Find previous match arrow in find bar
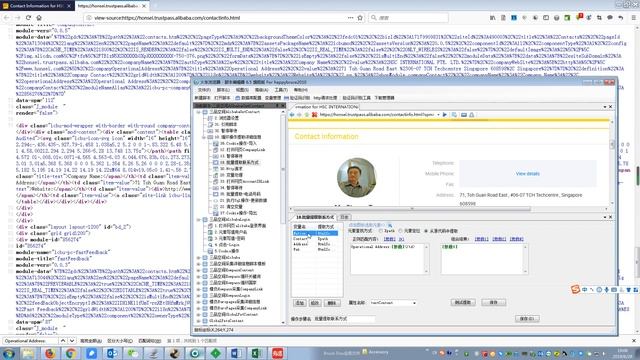The height and width of the screenshot is (360, 640). click(x=63, y=341)
